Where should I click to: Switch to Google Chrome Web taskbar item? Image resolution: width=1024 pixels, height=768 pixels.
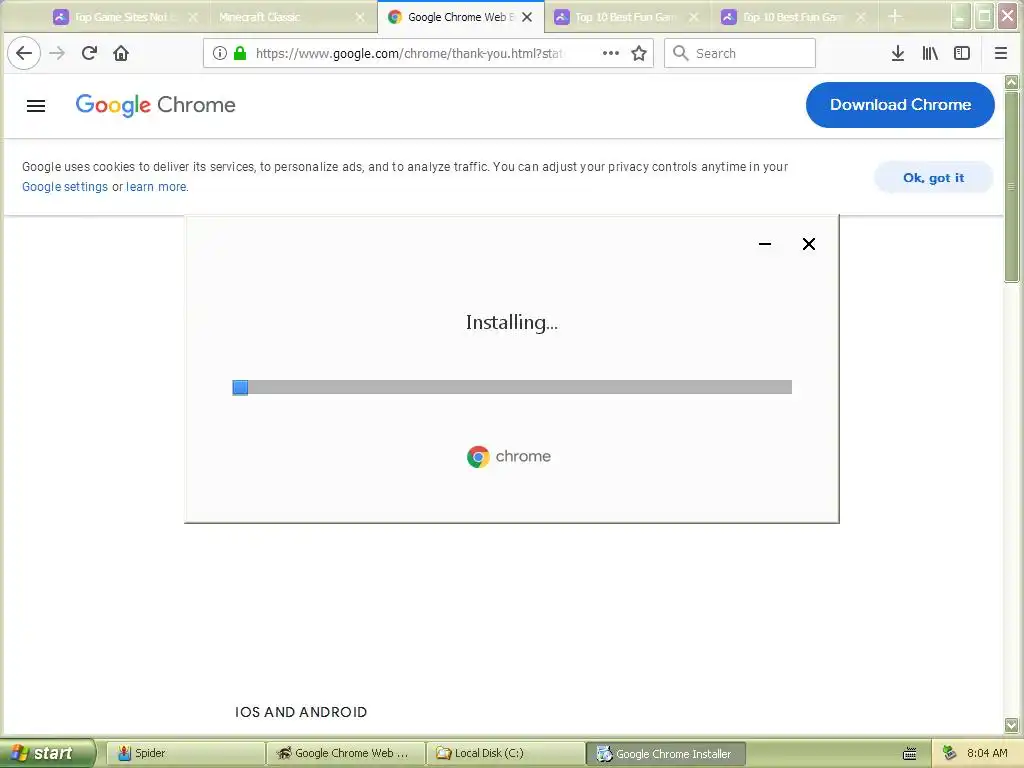(345, 753)
